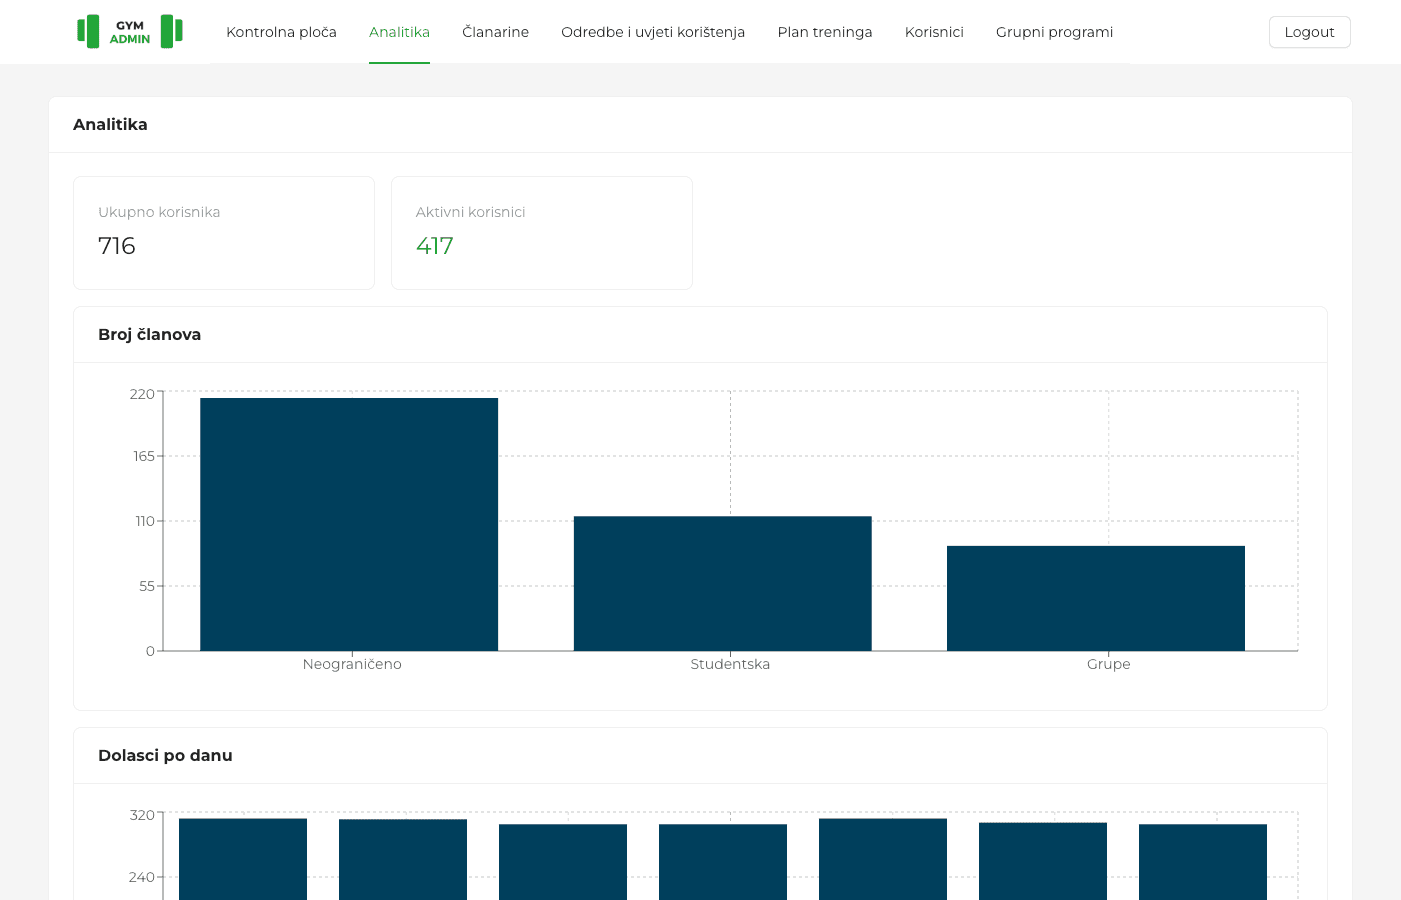Select the Ukupno korisnika card
The height and width of the screenshot is (900, 1401).
pyautogui.click(x=224, y=233)
